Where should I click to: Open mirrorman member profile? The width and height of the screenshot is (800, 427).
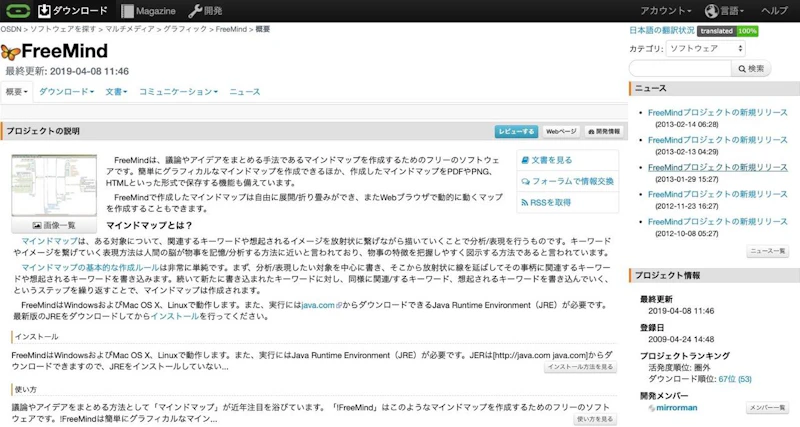pyautogui.click(x=677, y=408)
